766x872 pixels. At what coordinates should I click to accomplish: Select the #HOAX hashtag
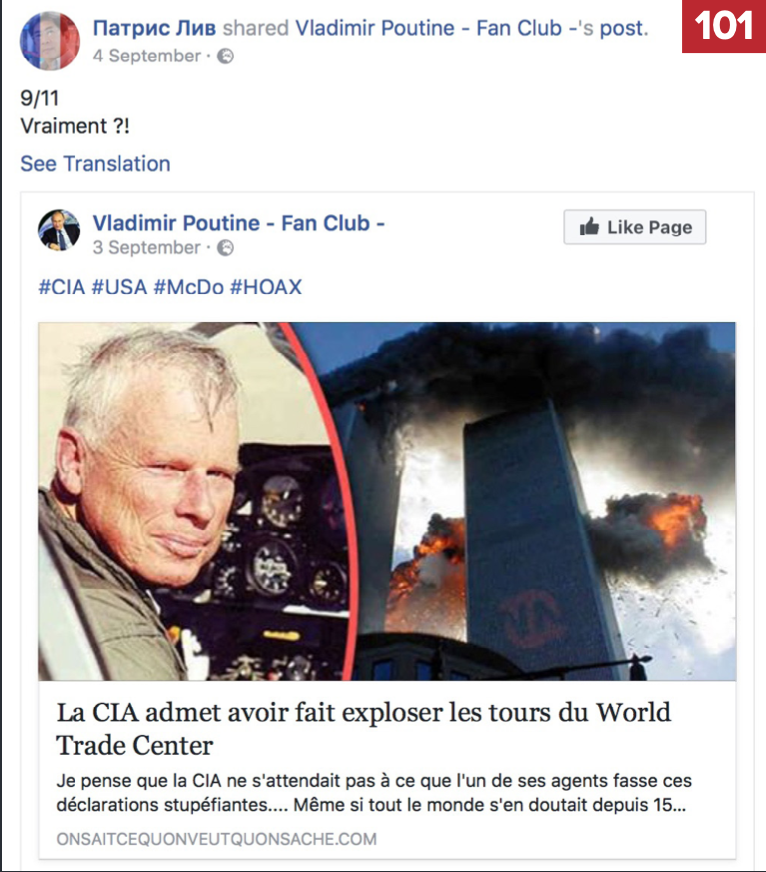(x=266, y=287)
